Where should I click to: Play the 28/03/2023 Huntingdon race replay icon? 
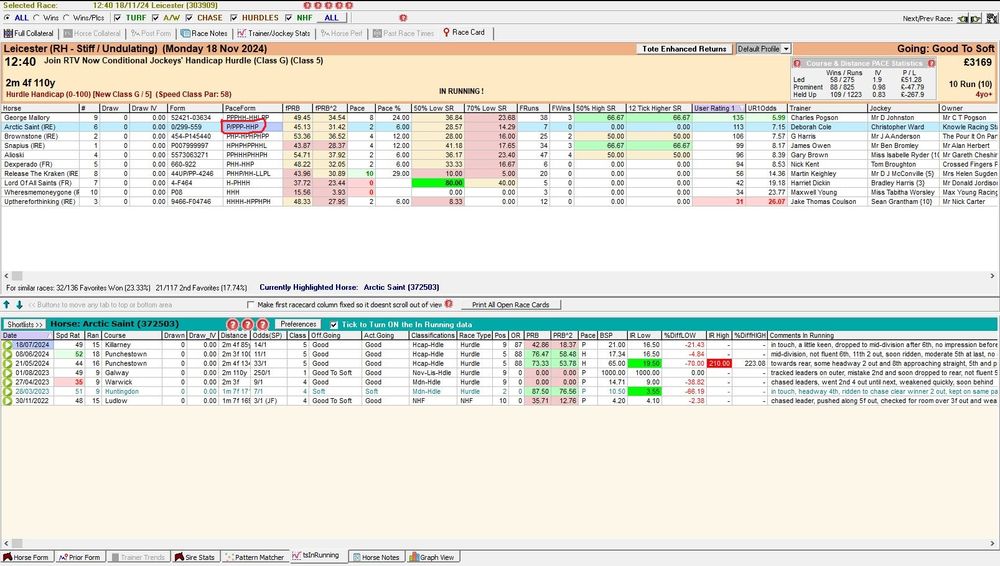pyautogui.click(x=8, y=392)
